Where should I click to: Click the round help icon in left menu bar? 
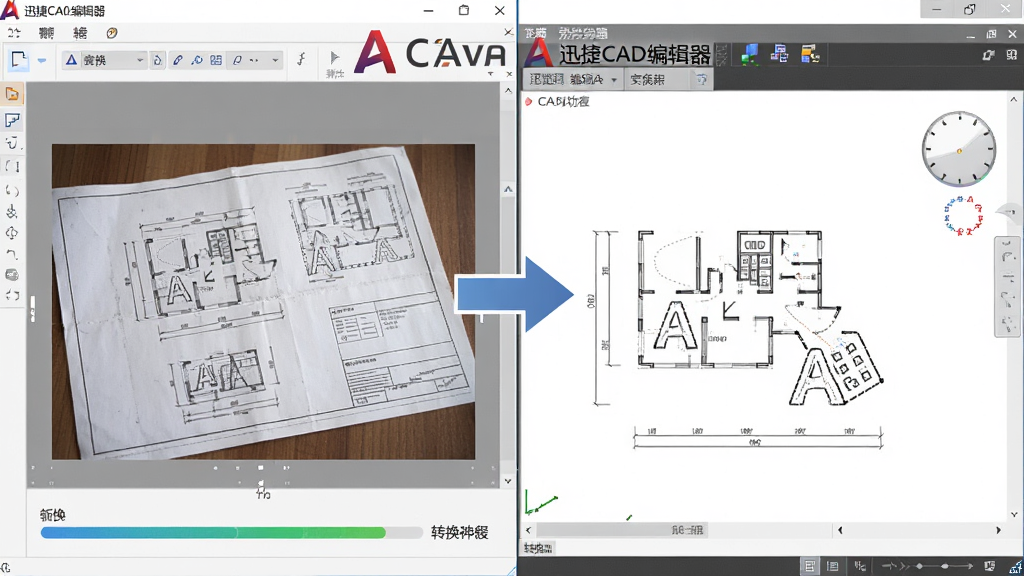(x=112, y=33)
